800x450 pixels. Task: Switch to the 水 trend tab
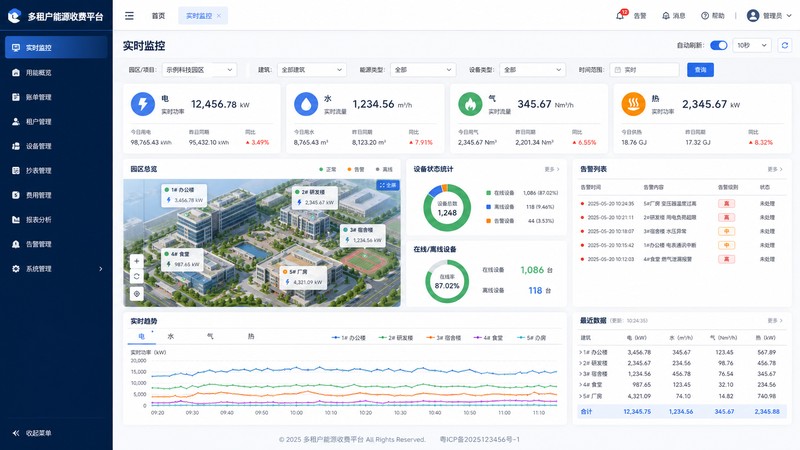[x=170, y=336]
